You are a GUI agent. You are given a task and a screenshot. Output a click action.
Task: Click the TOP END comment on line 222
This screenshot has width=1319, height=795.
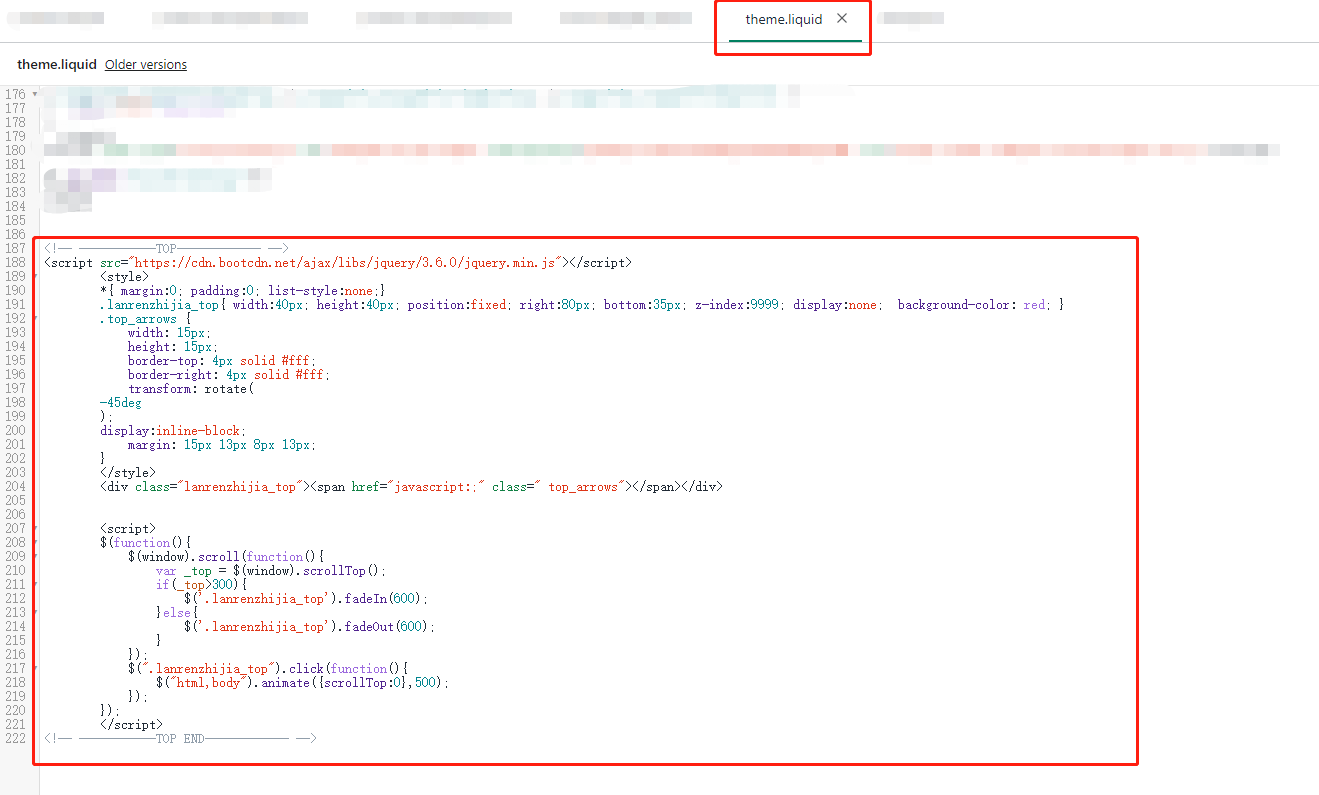point(180,738)
